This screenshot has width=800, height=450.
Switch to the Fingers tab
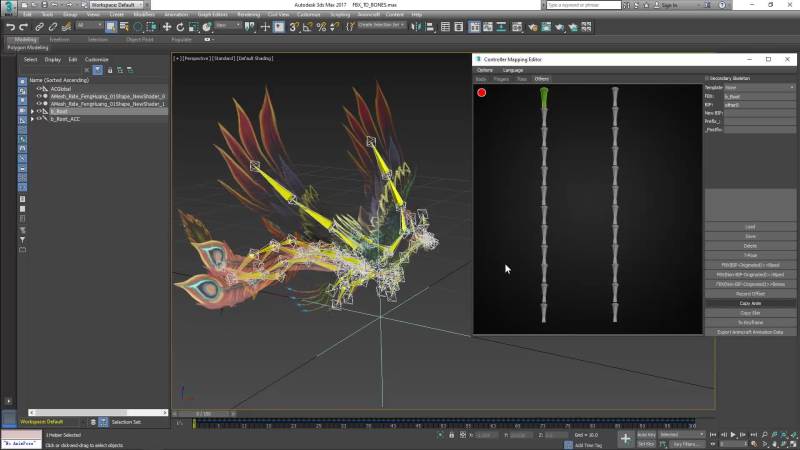[501, 78]
